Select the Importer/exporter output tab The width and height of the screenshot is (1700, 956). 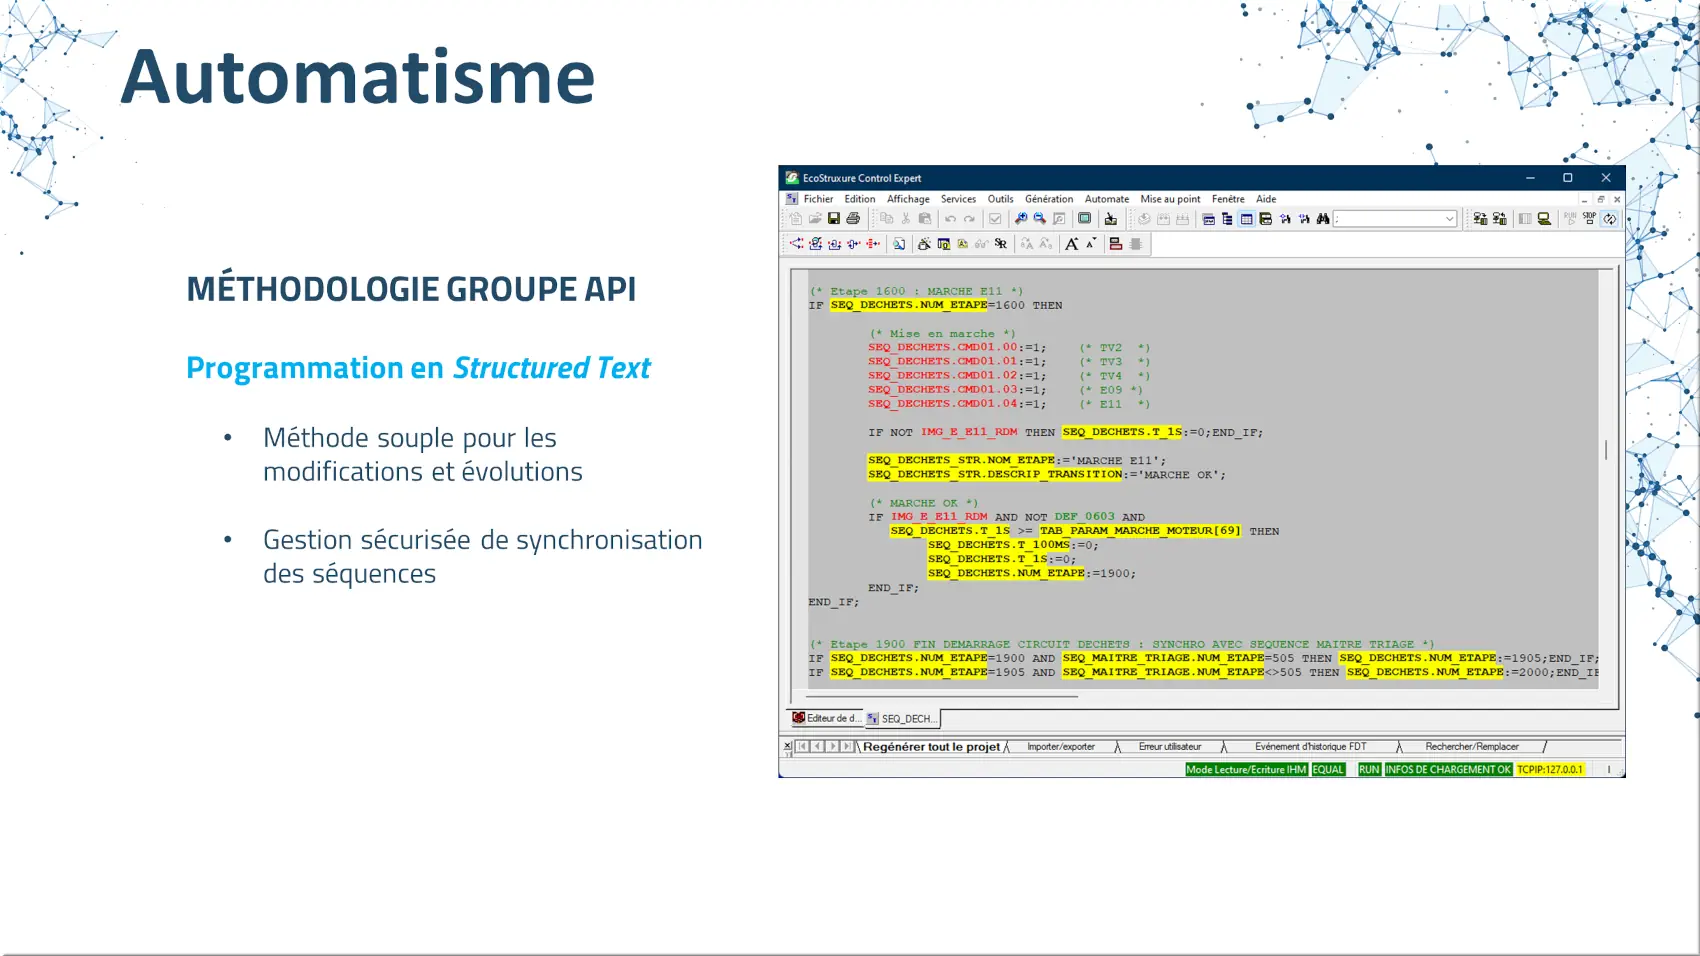tap(1060, 747)
